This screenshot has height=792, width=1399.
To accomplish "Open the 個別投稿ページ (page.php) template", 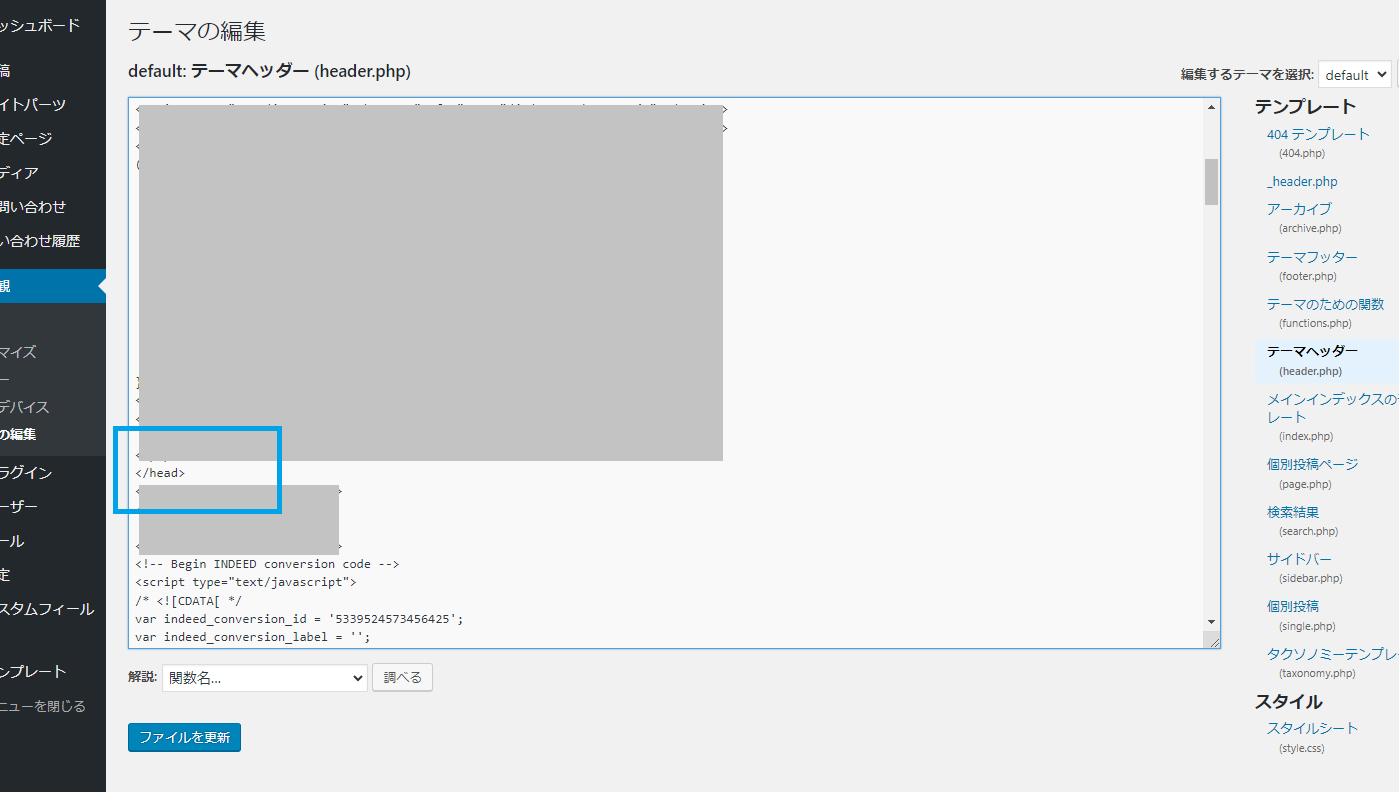I will 1312,465.
